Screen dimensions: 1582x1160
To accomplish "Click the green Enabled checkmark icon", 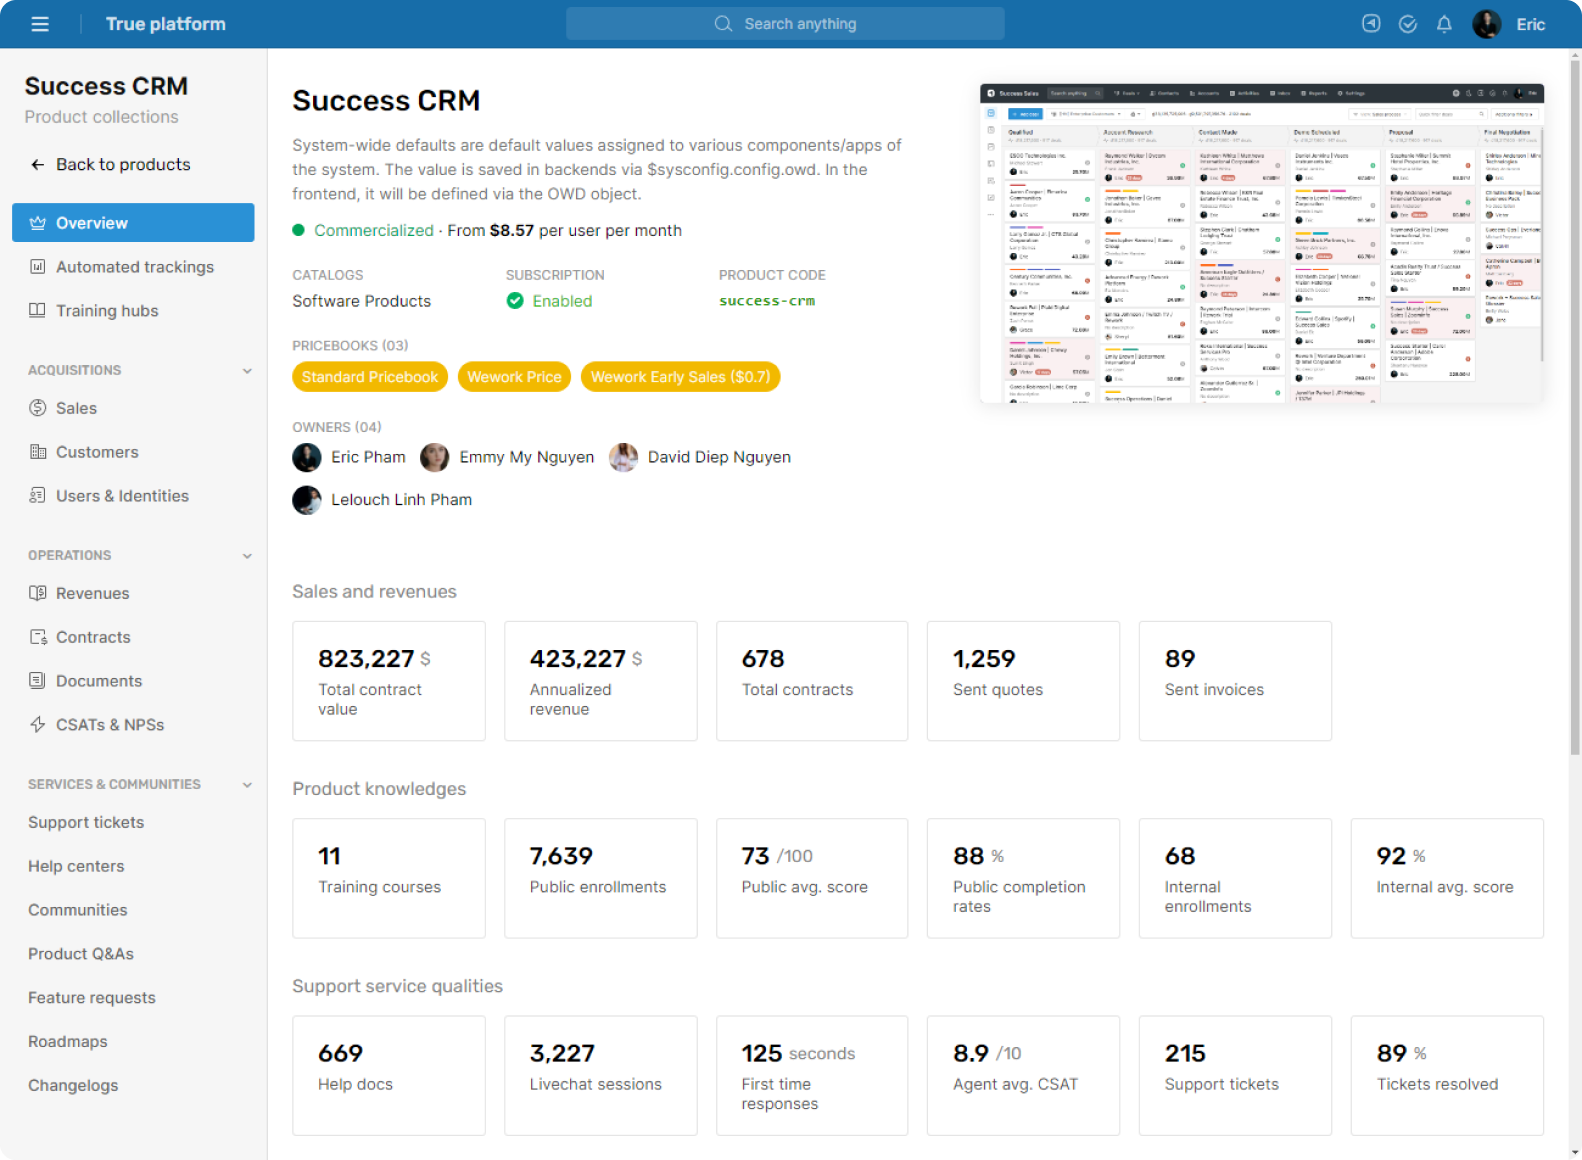I will tap(515, 301).
